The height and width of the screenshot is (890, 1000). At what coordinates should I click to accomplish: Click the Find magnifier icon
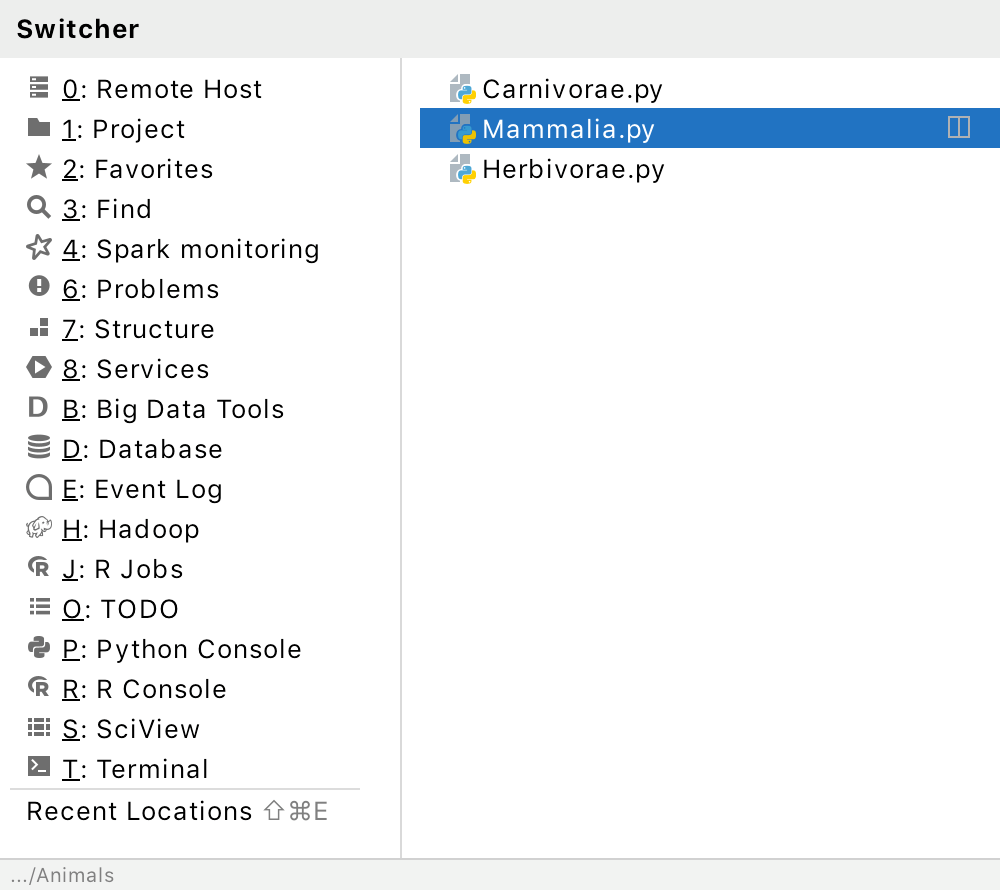click(39, 208)
